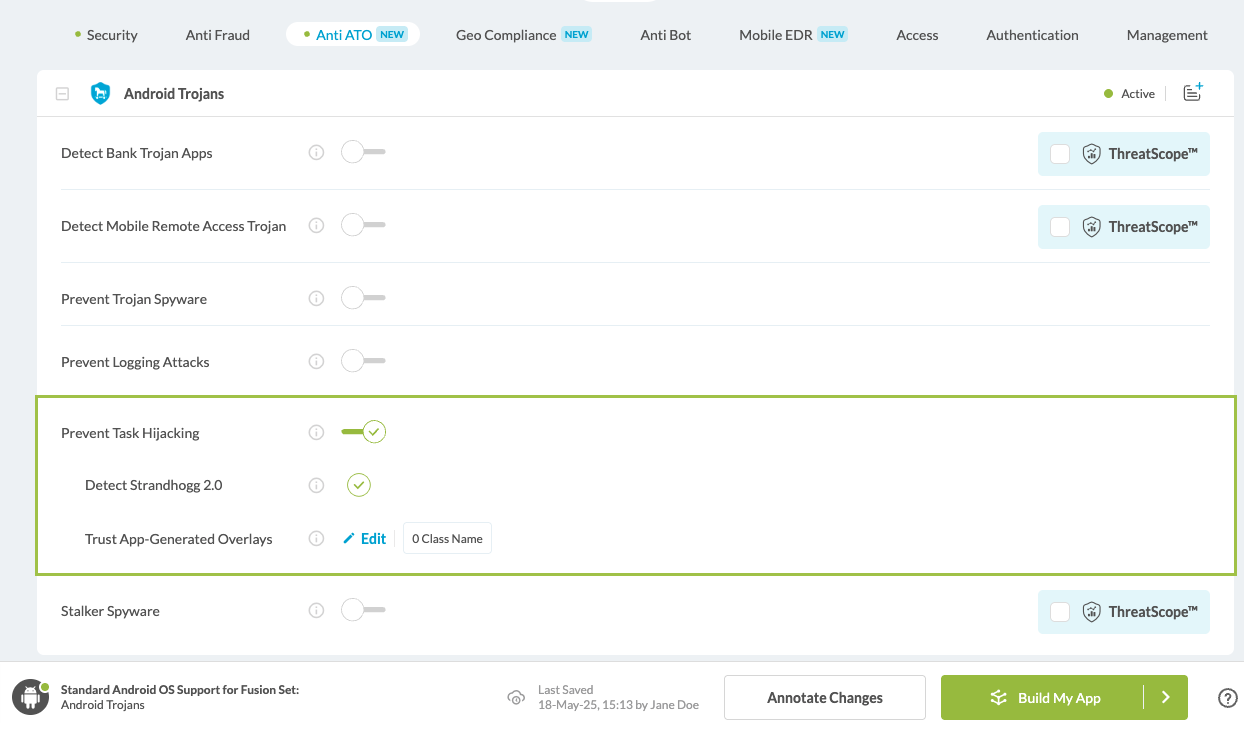The width and height of the screenshot is (1244, 729).
Task: Check ThreatScope box for Mobile Remote Access Trojan
Action: pos(1060,227)
